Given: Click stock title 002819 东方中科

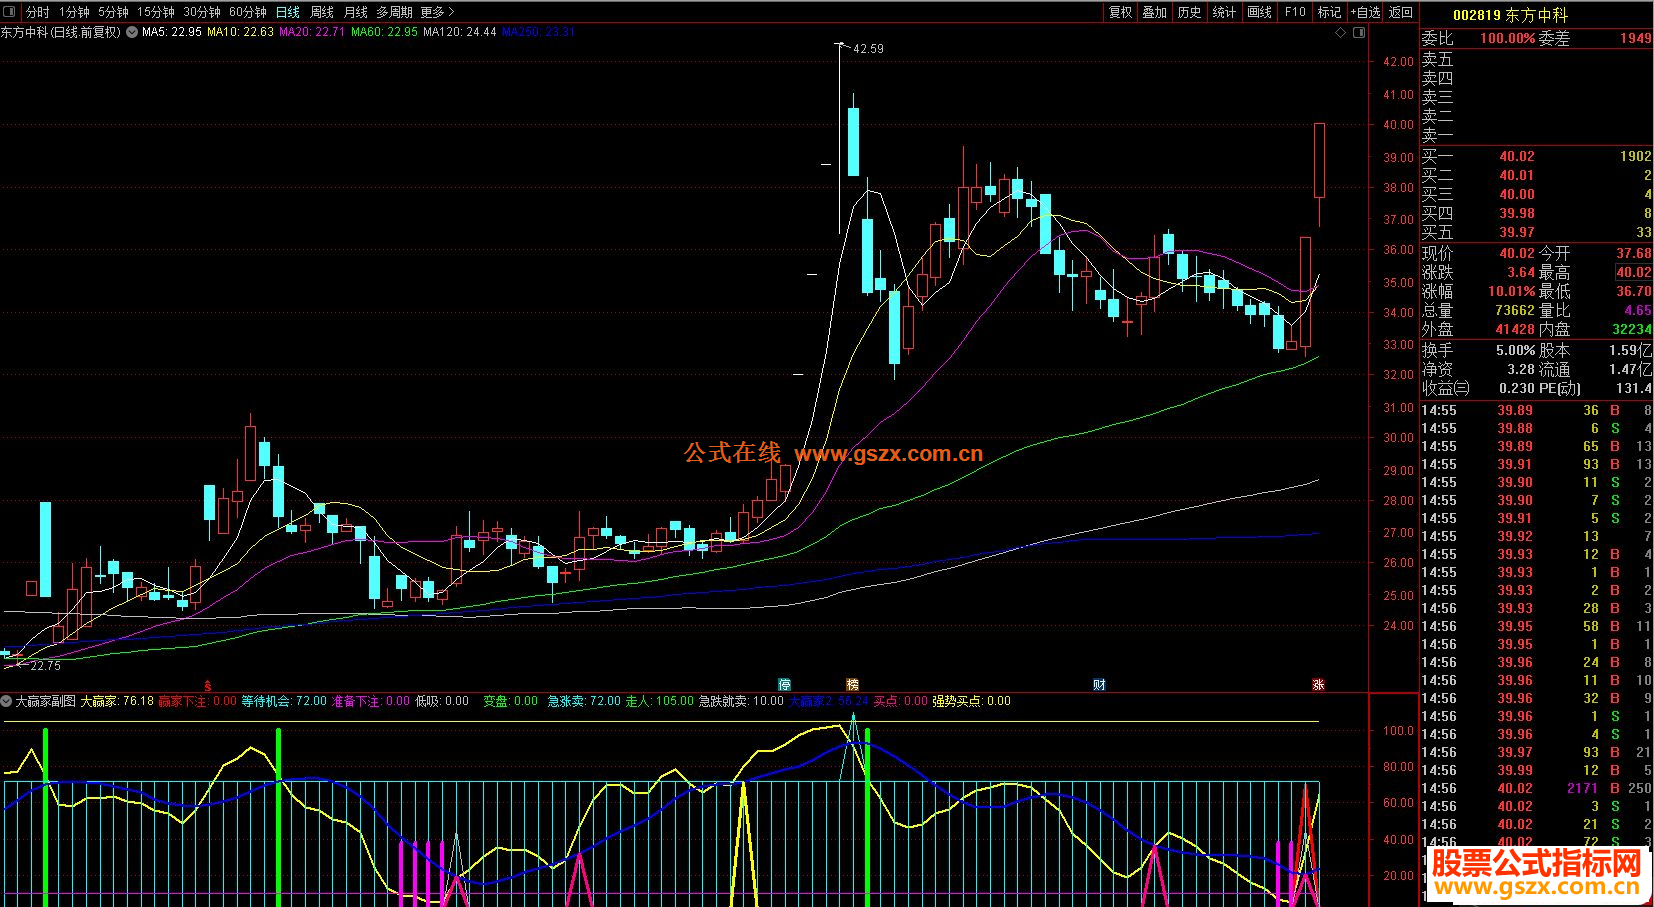Looking at the screenshot, I should pyautogui.click(x=1510, y=15).
